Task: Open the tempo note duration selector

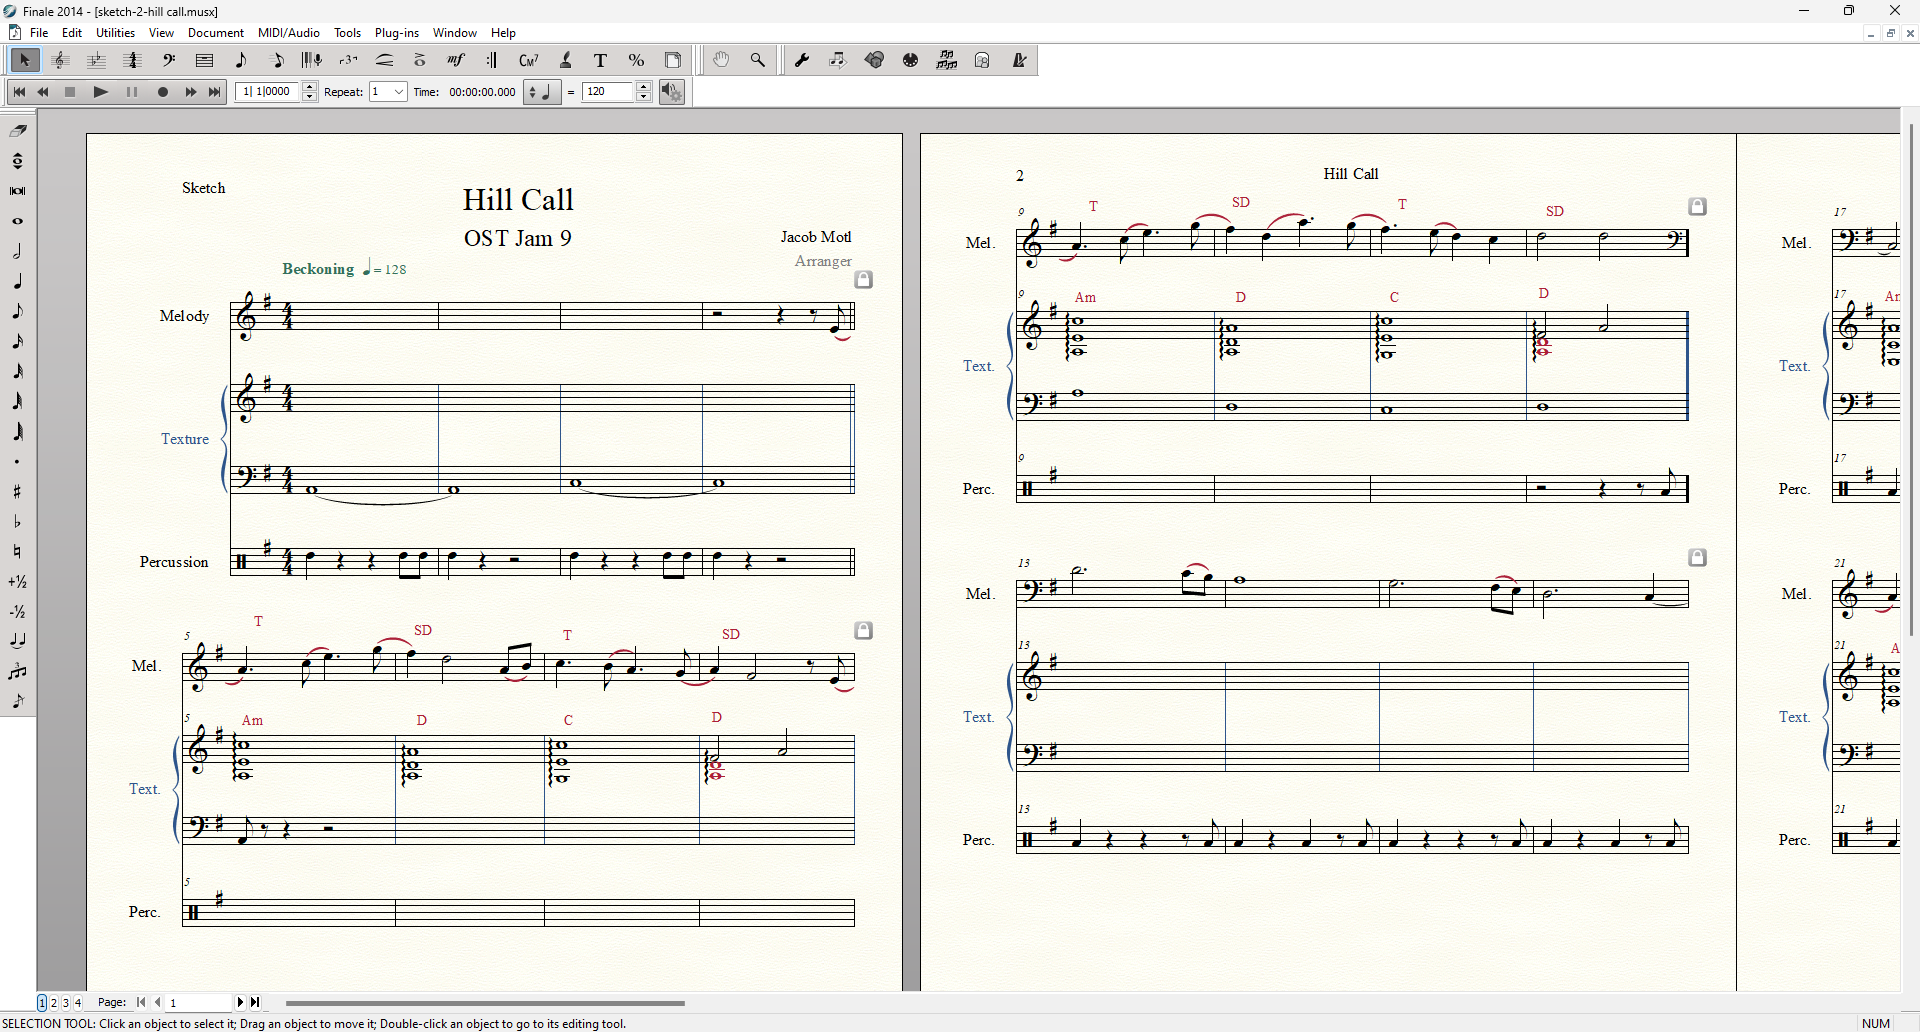Action: point(542,92)
